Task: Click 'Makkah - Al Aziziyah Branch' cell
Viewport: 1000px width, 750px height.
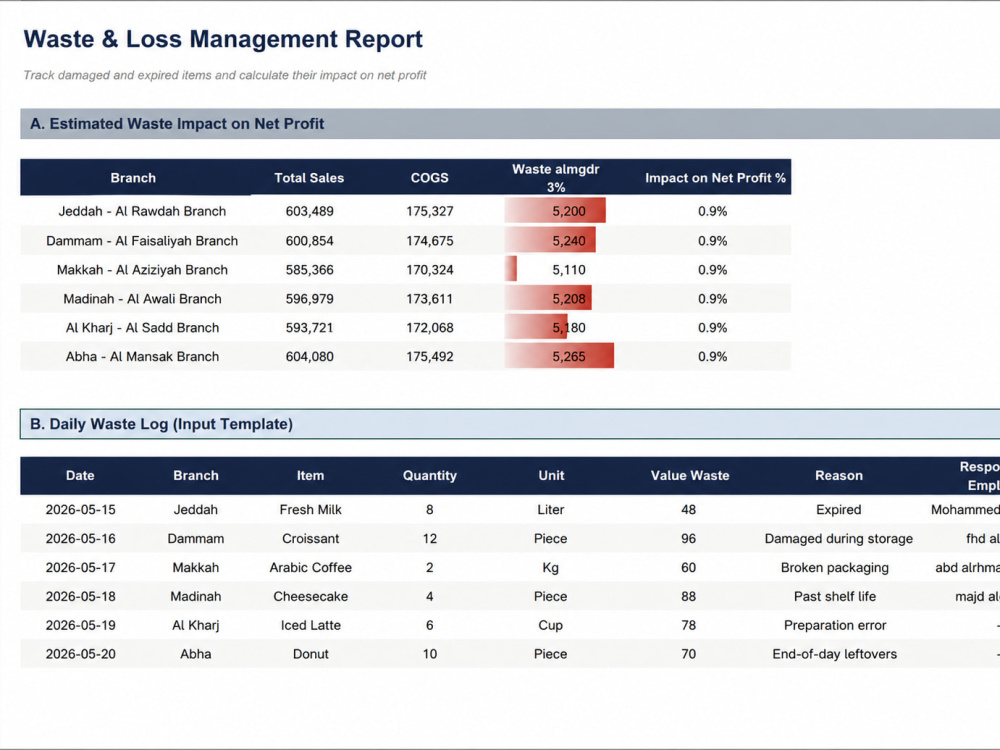Action: pyautogui.click(x=142, y=270)
